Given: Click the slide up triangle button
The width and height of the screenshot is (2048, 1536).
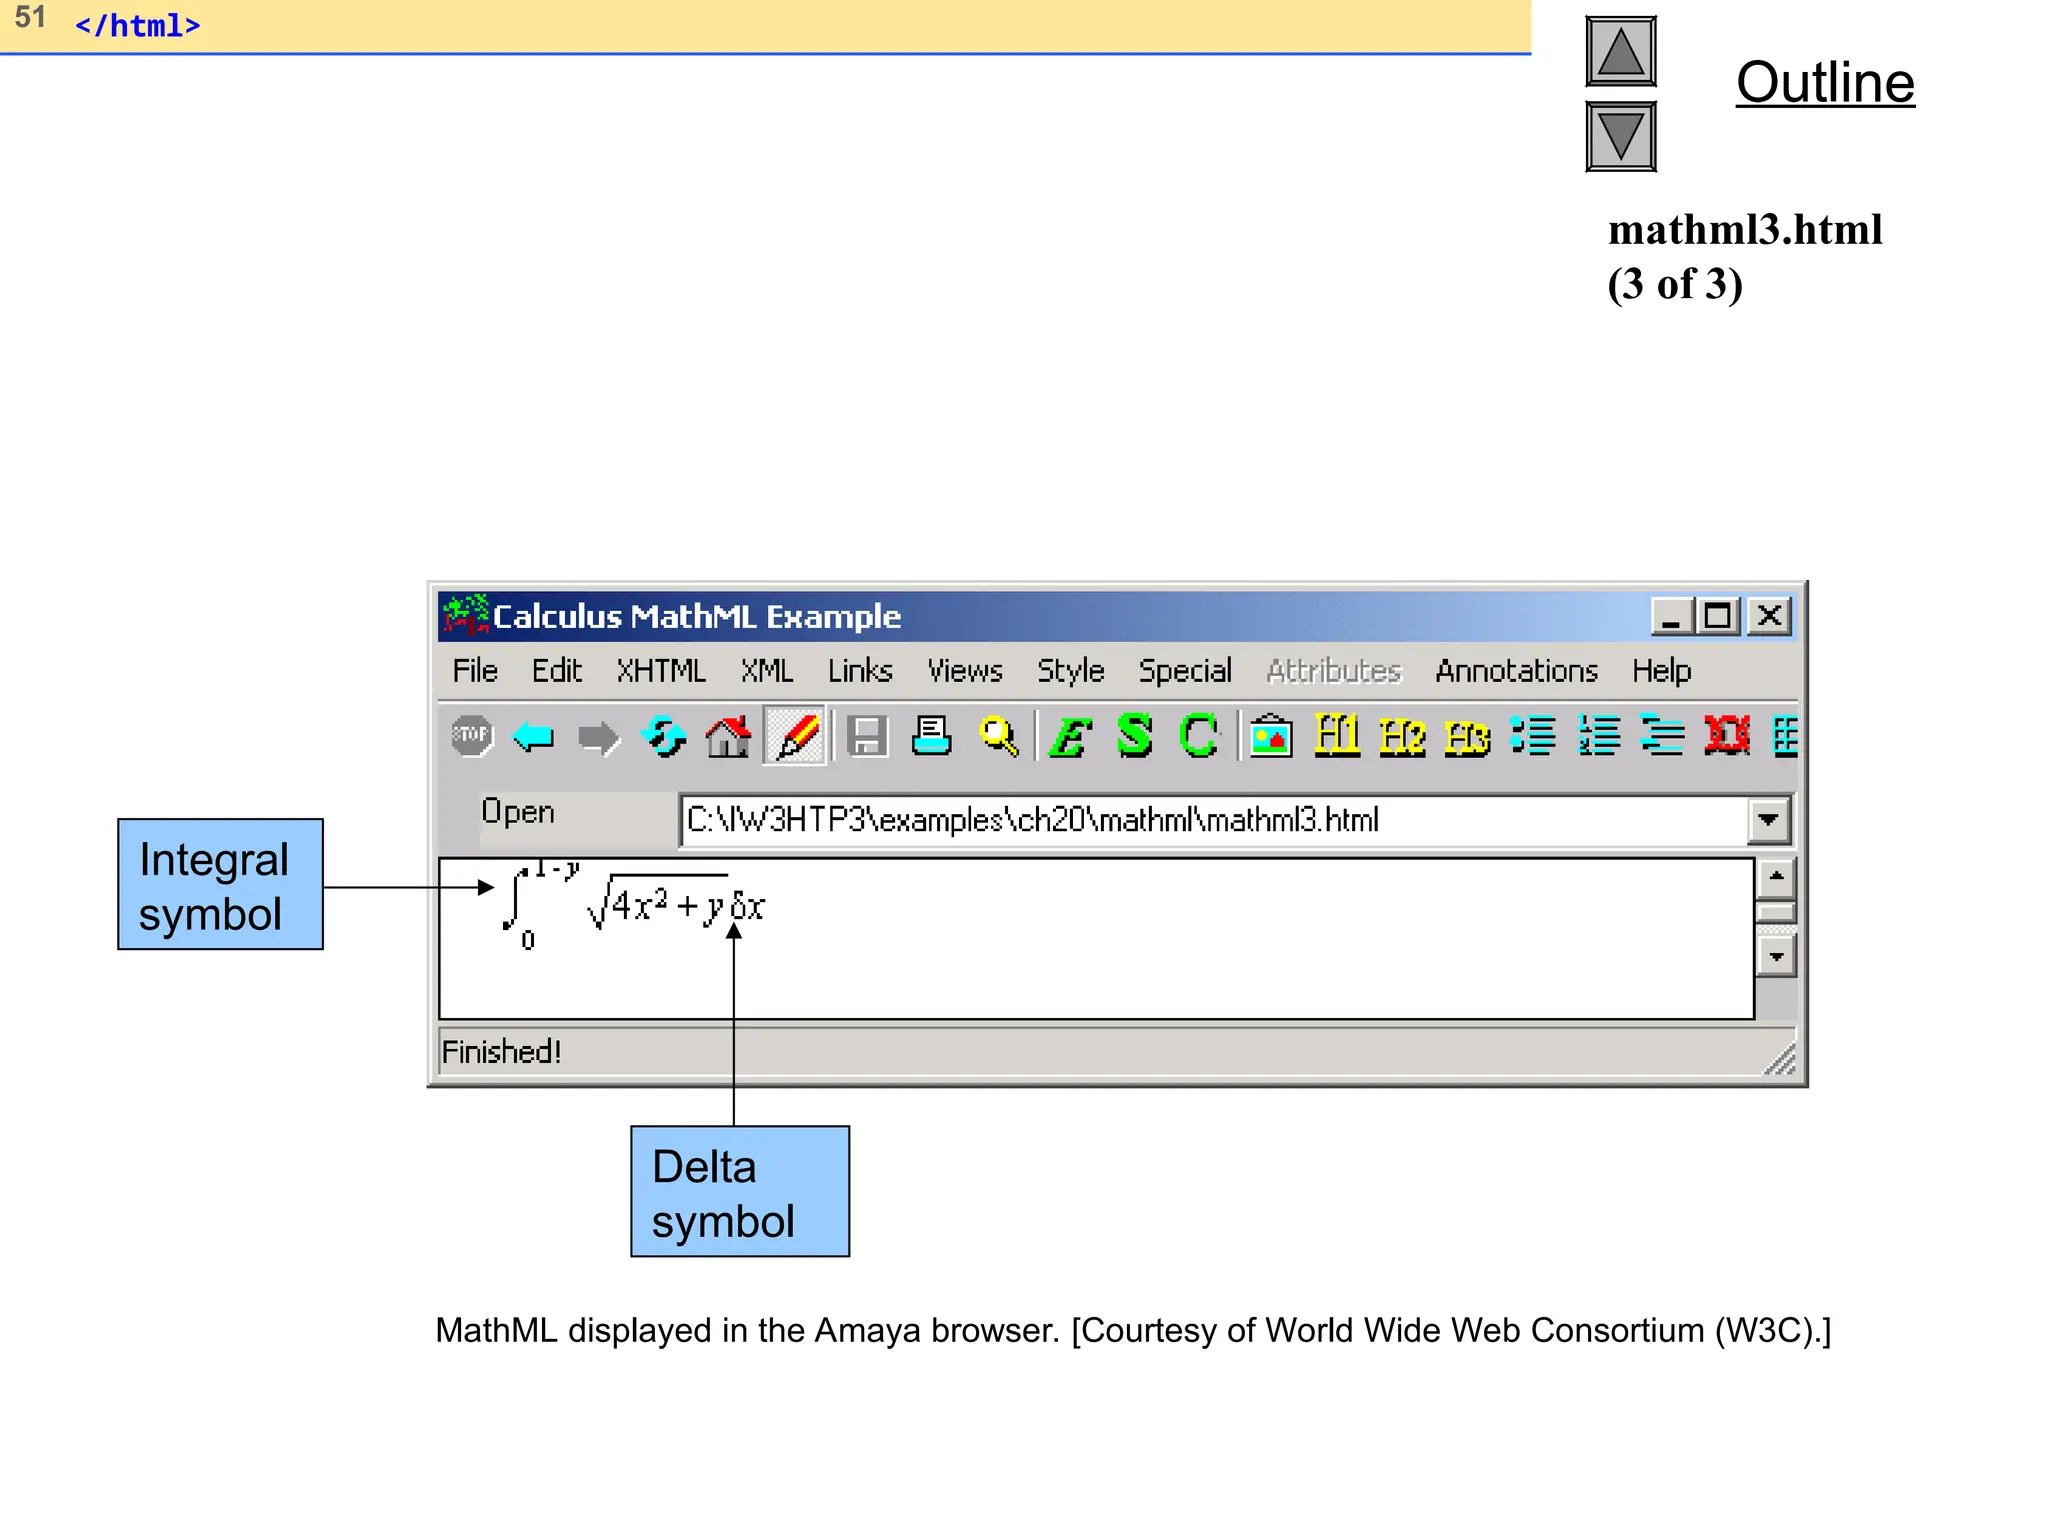Looking at the screenshot, I should point(1621,51).
